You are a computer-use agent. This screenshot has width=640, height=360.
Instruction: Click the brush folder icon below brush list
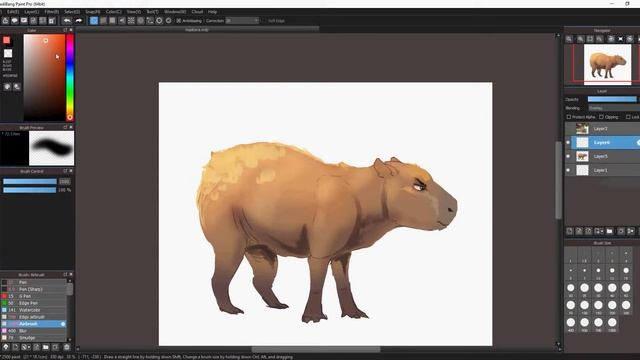46,347
